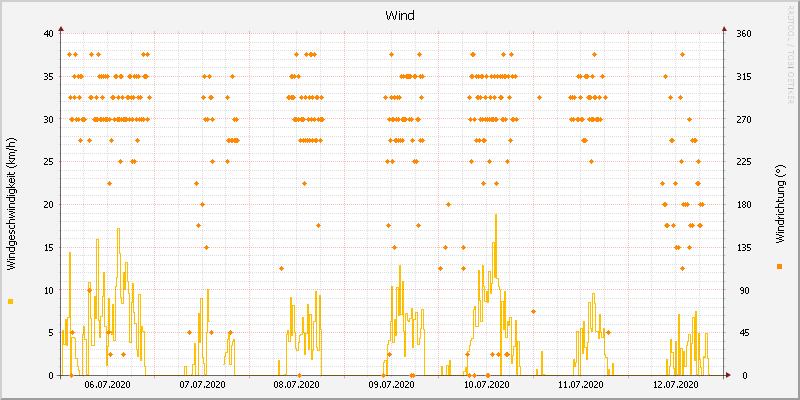
Task: Click the Windrichtung (°) axis label
Action: coord(779,204)
